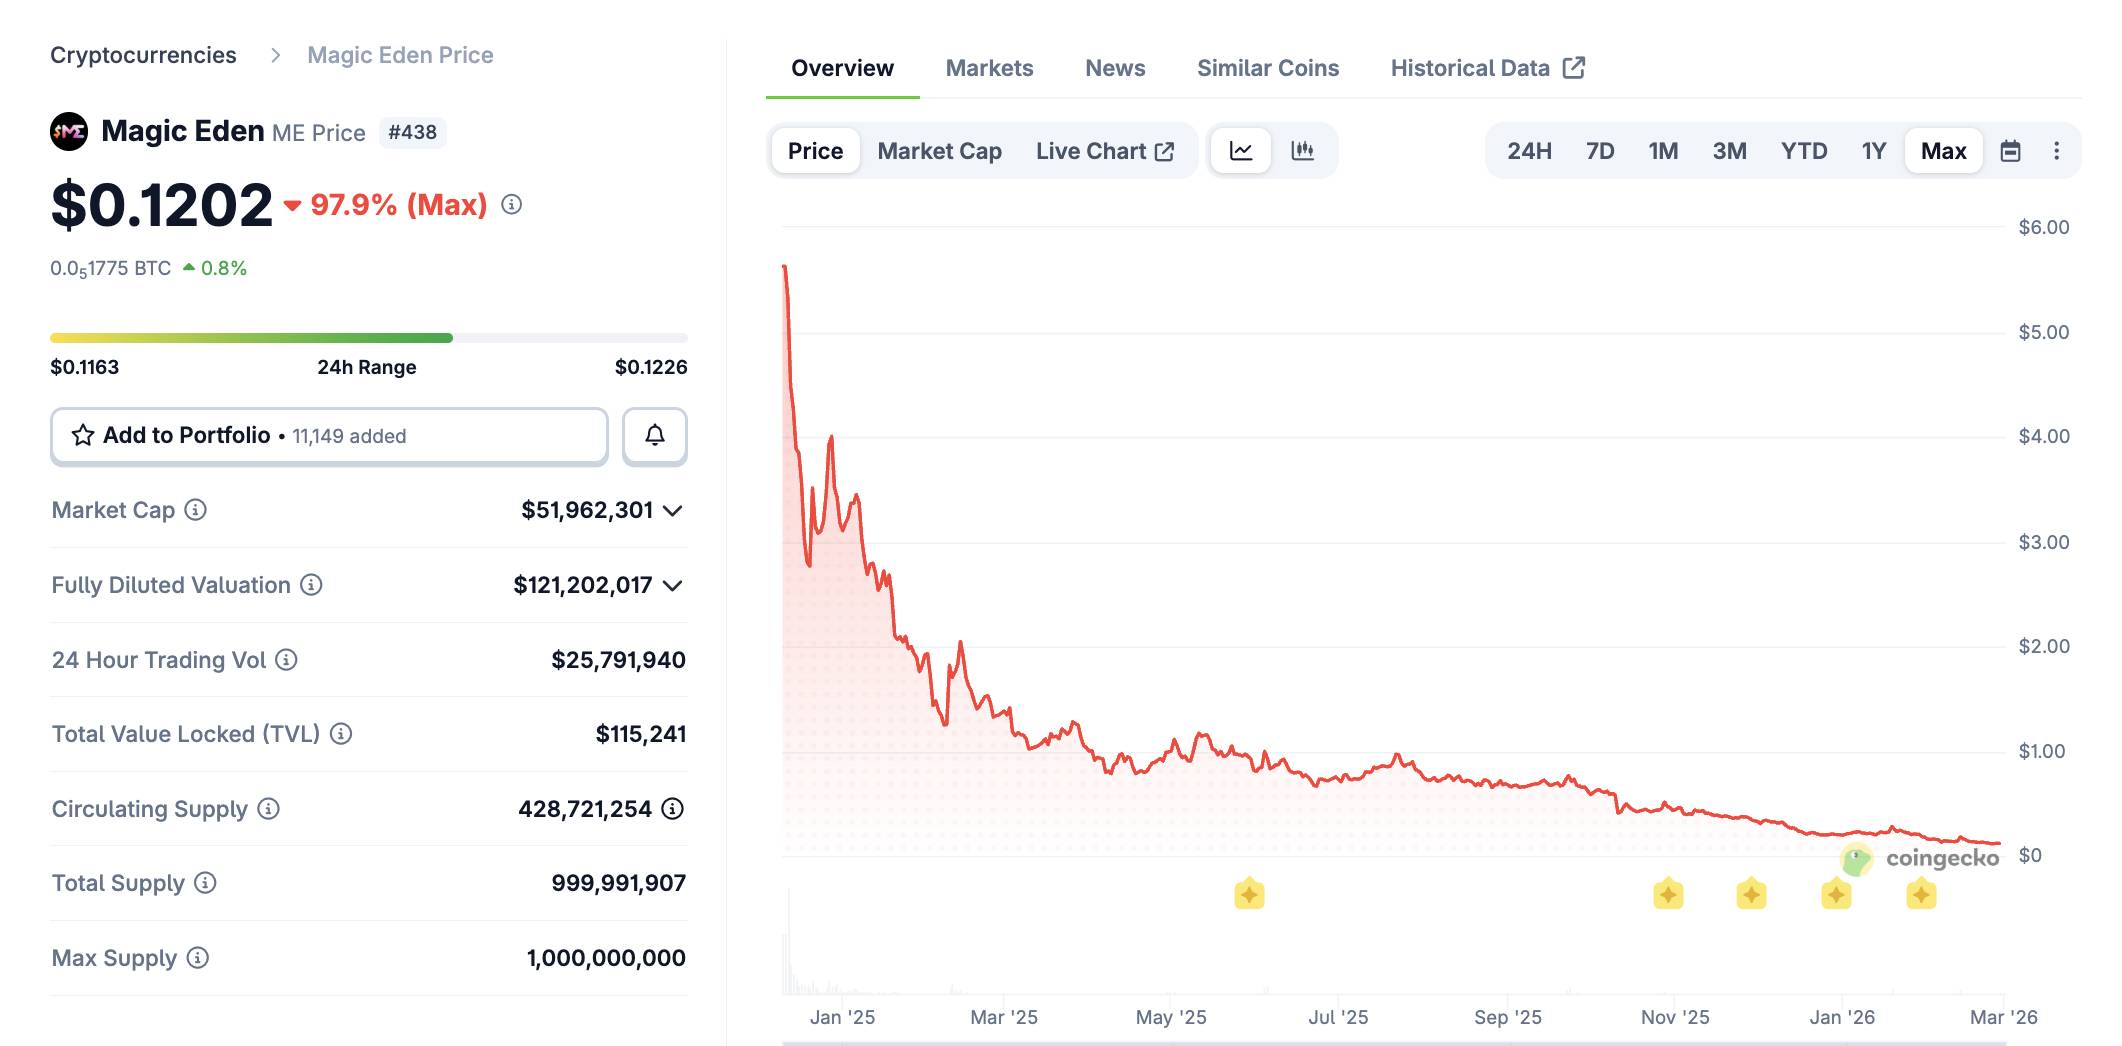Image resolution: width=2122 pixels, height=1046 pixels.
Task: Click the Circulating Supply info icon
Action: (x=265, y=809)
